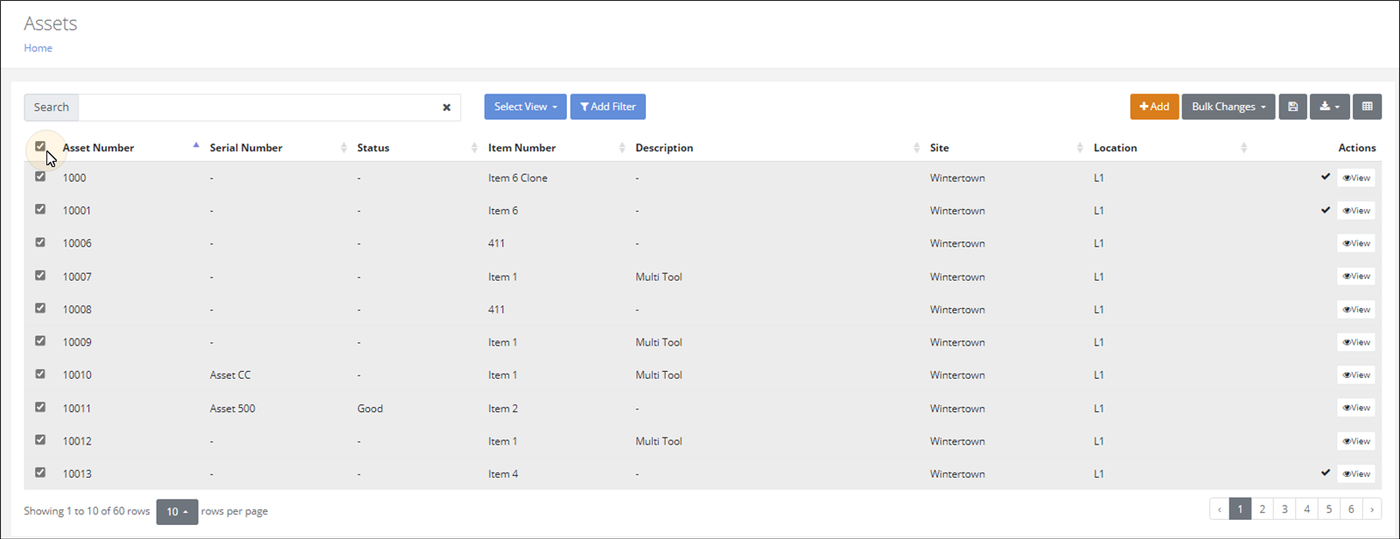
Task: Click the column chooser grid icon
Action: pos(1368,107)
